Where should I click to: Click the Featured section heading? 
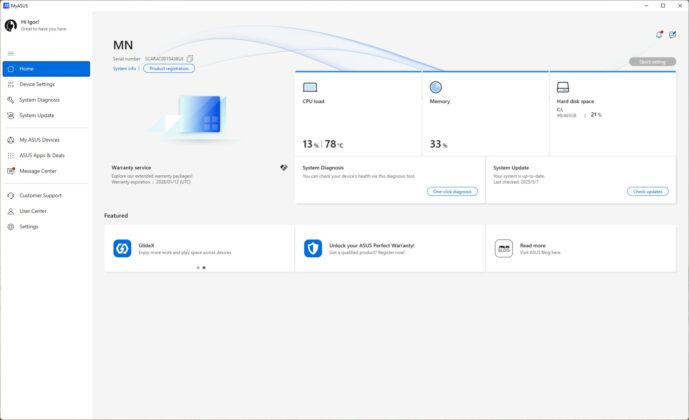pos(116,216)
